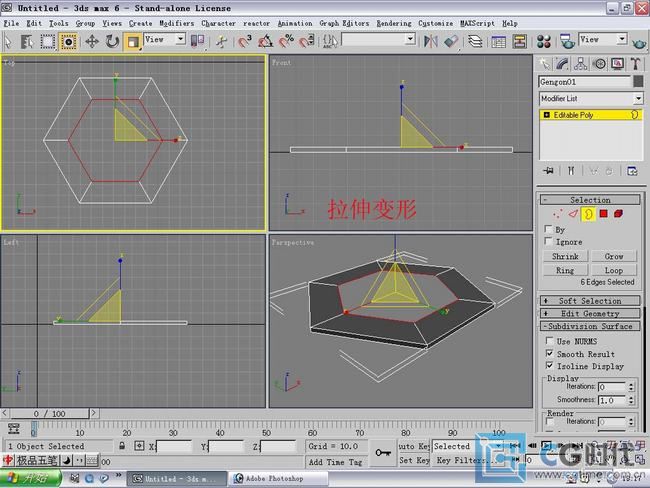Viewport: 650px width, 488px height.
Task: Toggle Absolute/Offset transform type-in mode
Action: (x=139, y=446)
